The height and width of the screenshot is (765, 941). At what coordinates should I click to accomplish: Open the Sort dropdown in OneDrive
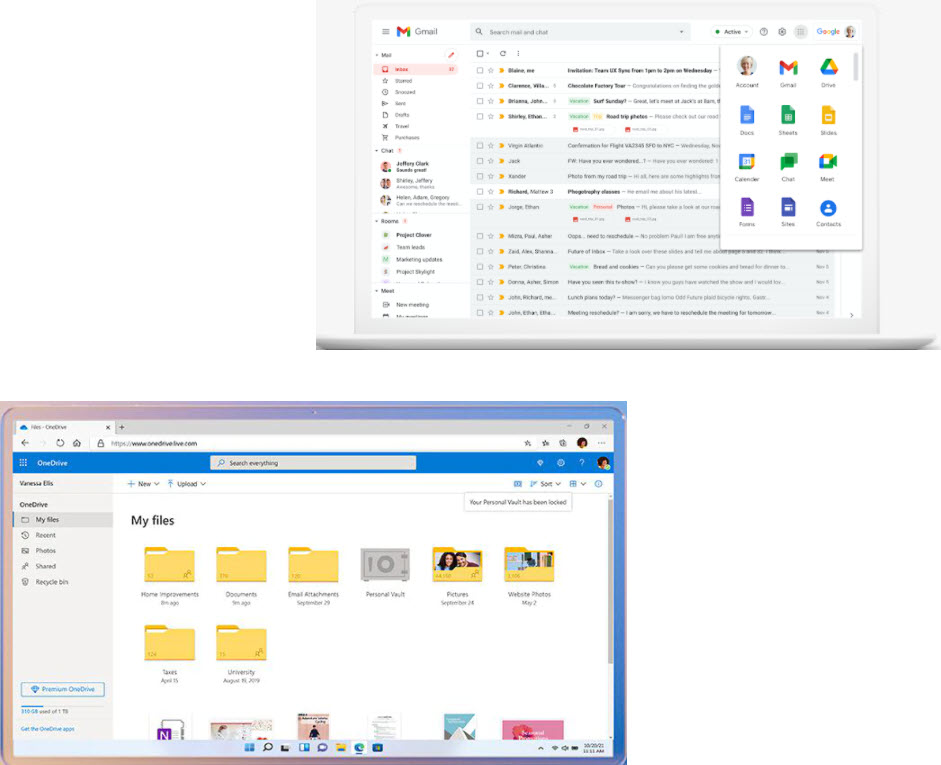tap(546, 484)
